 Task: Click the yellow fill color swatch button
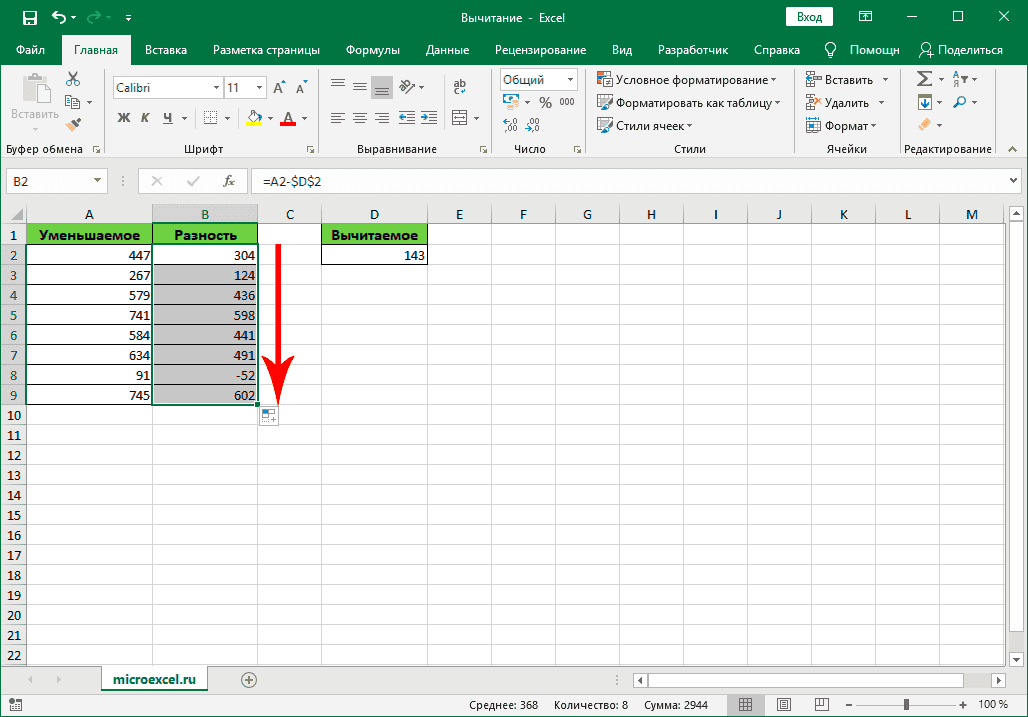click(254, 118)
